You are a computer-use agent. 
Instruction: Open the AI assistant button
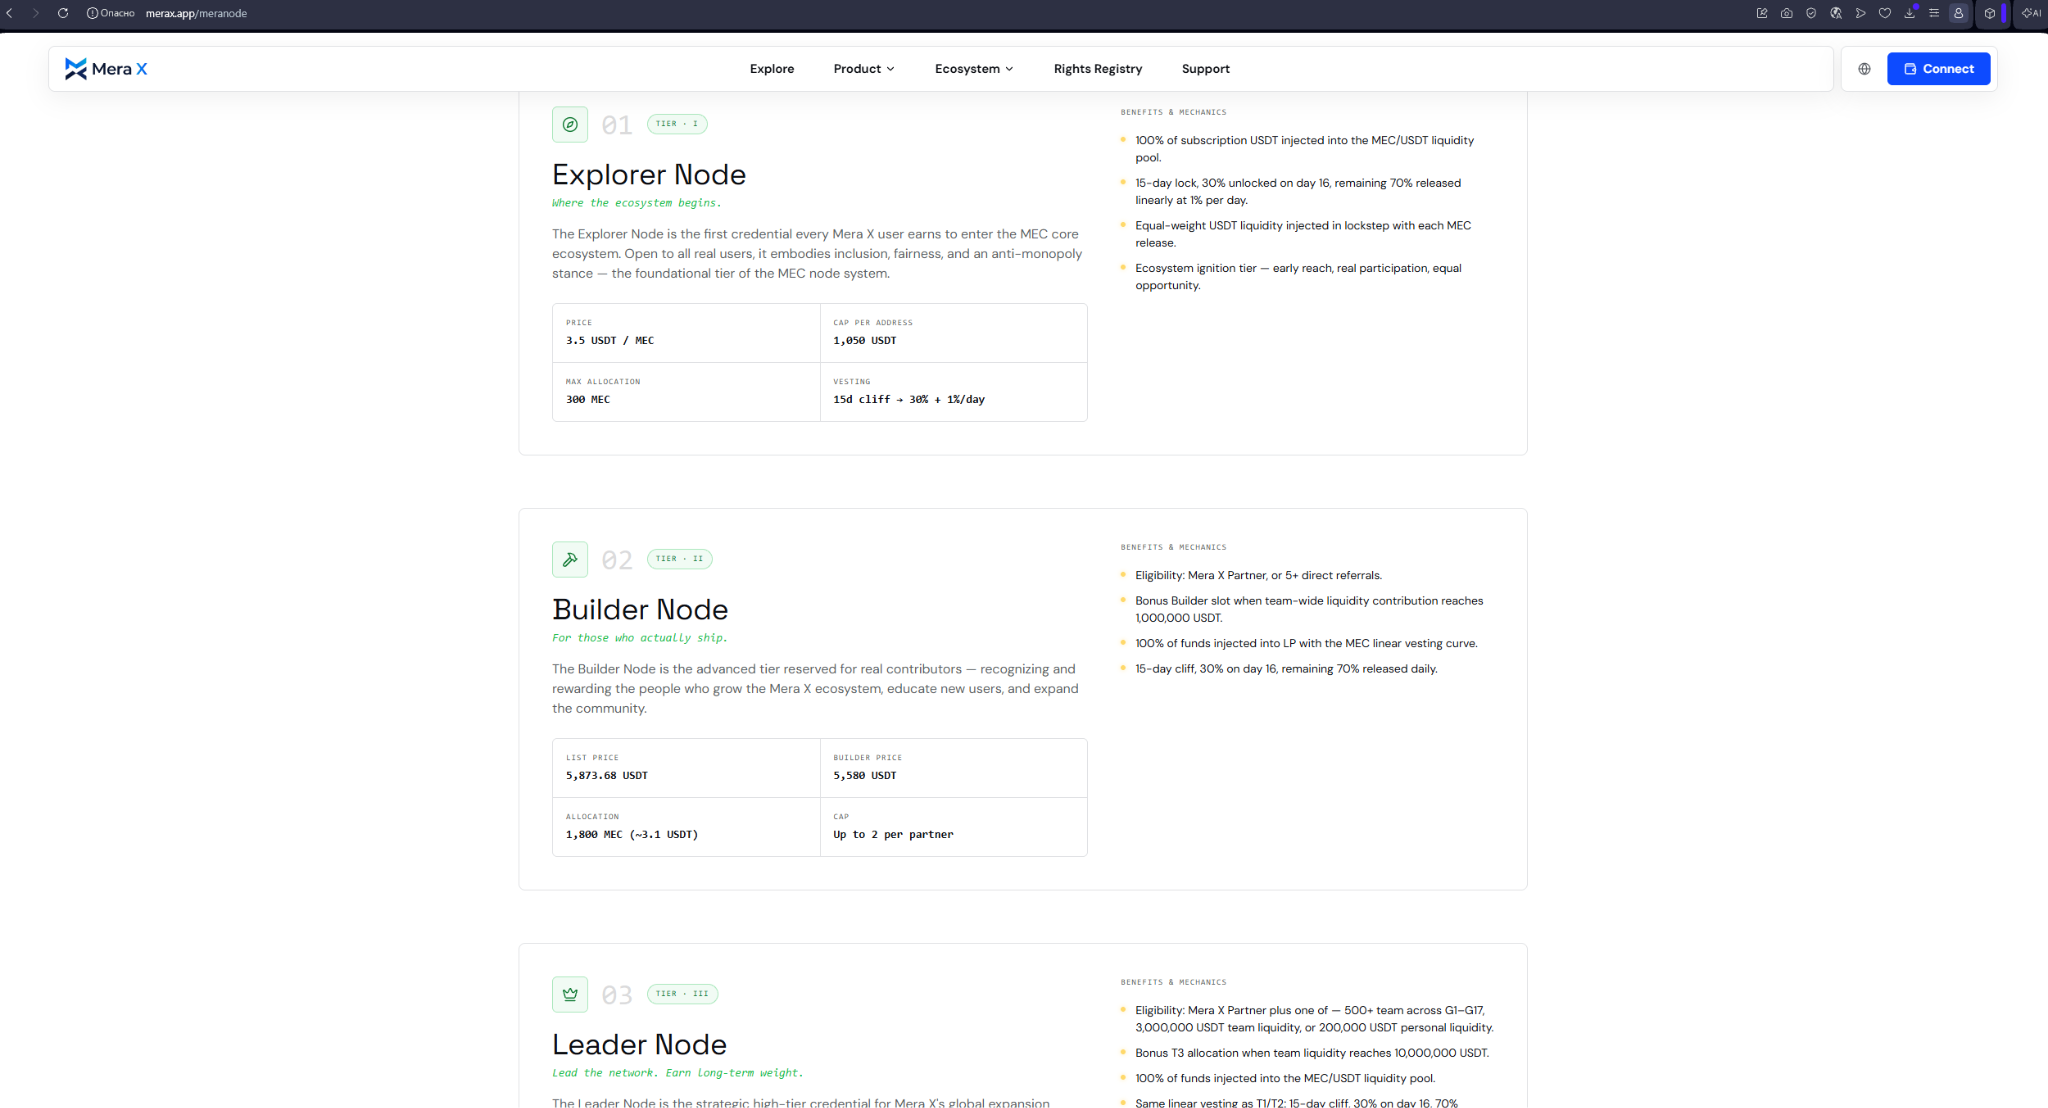2031,13
